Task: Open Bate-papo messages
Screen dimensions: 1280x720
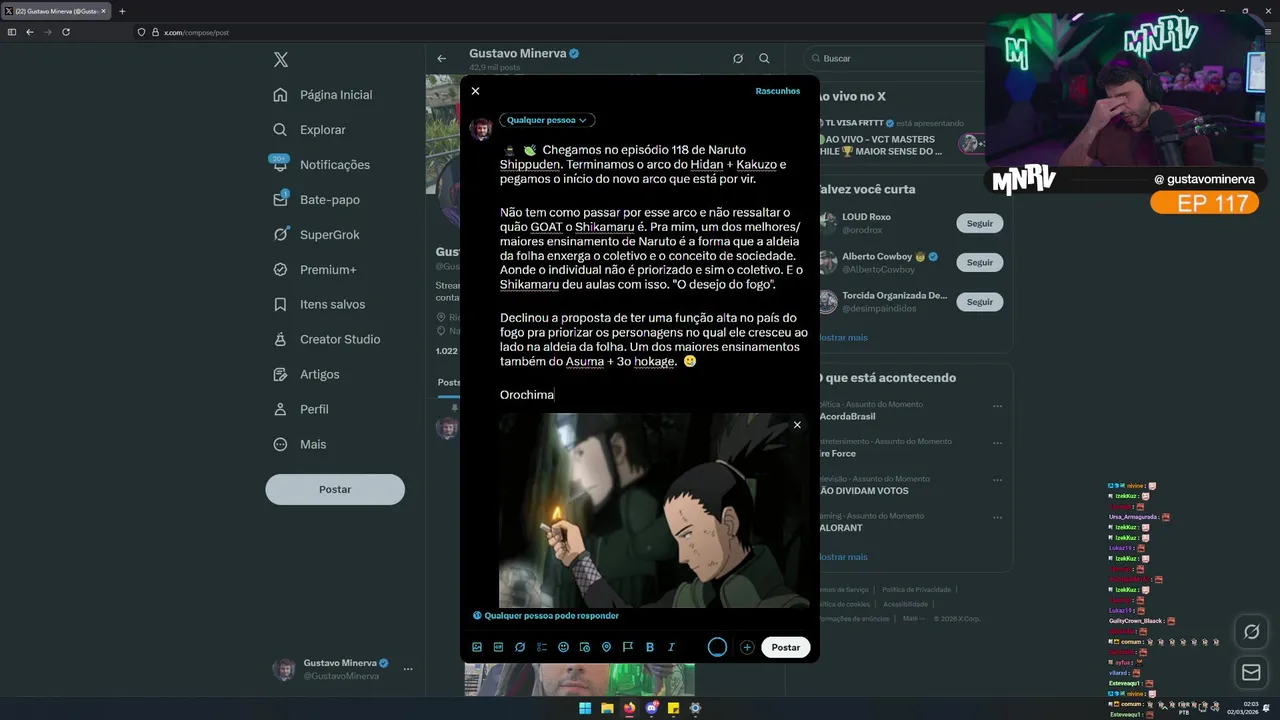Action: click(316, 200)
